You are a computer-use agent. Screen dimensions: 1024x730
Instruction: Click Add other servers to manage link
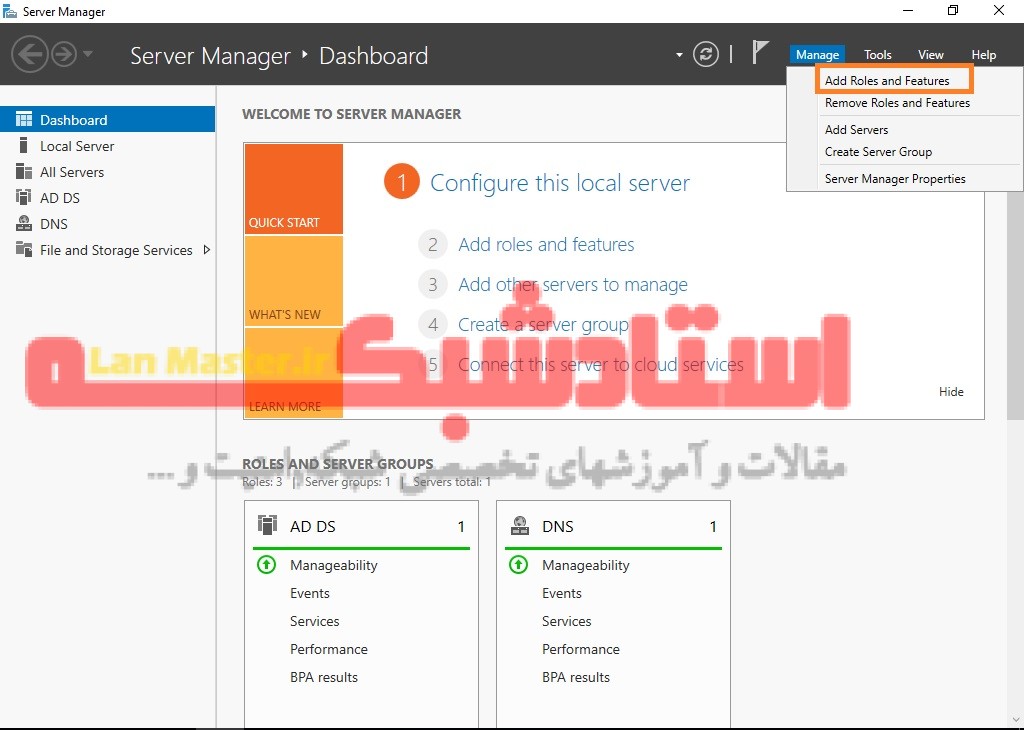(573, 285)
